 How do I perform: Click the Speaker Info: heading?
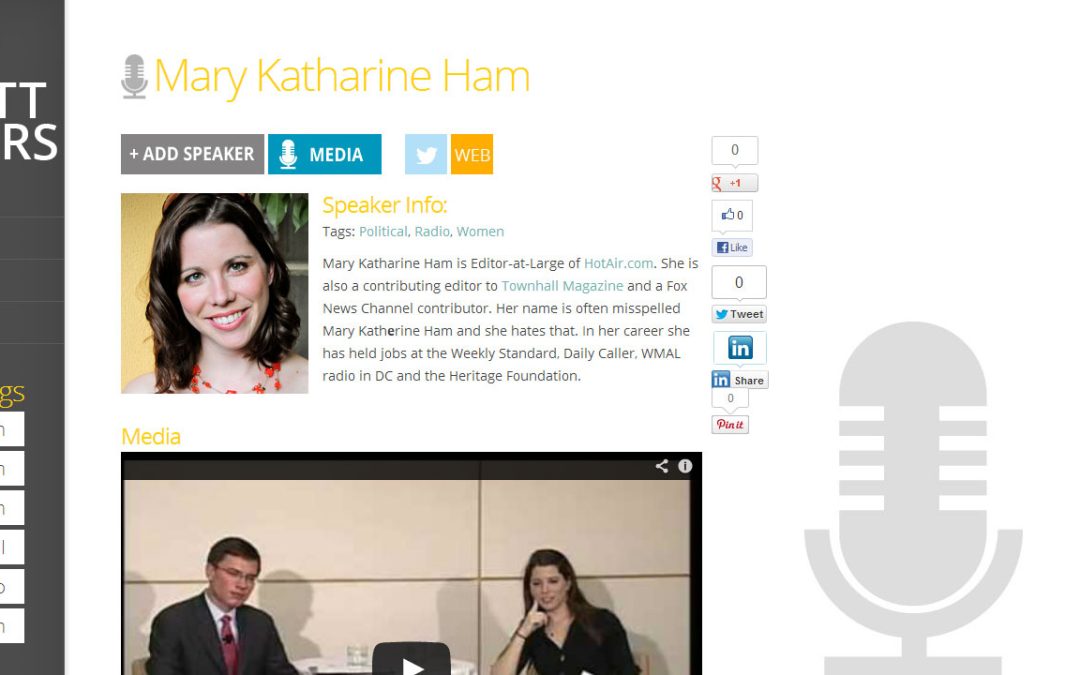[x=385, y=205]
